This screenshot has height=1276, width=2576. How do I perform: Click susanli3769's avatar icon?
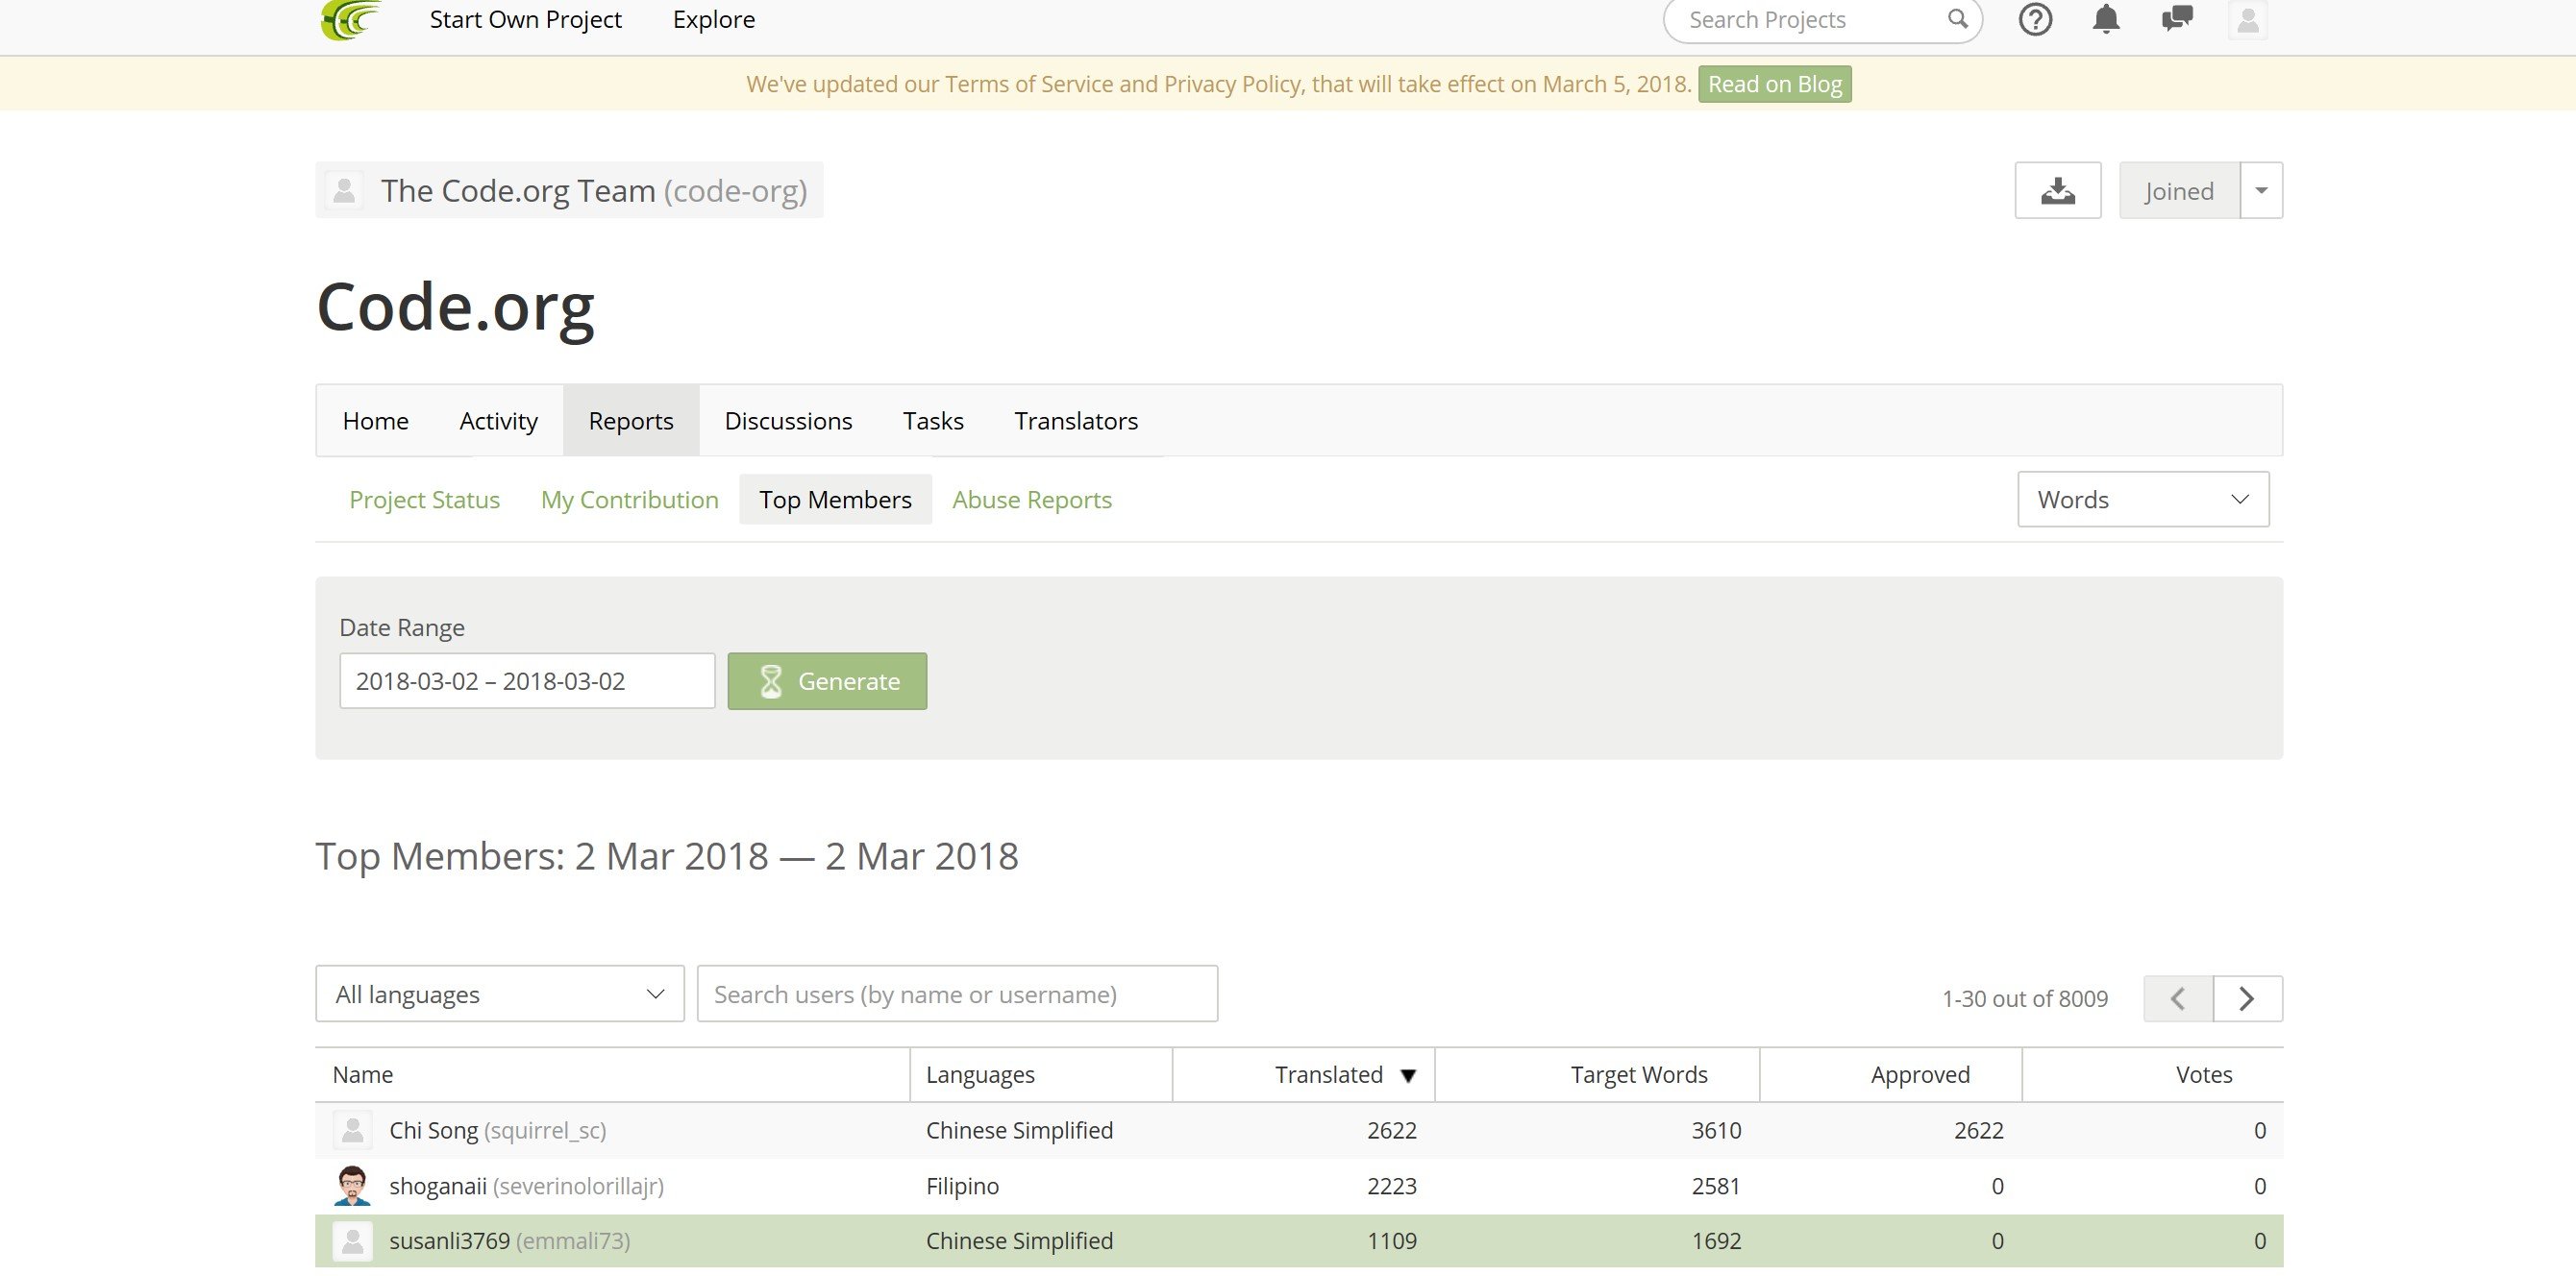352,1241
